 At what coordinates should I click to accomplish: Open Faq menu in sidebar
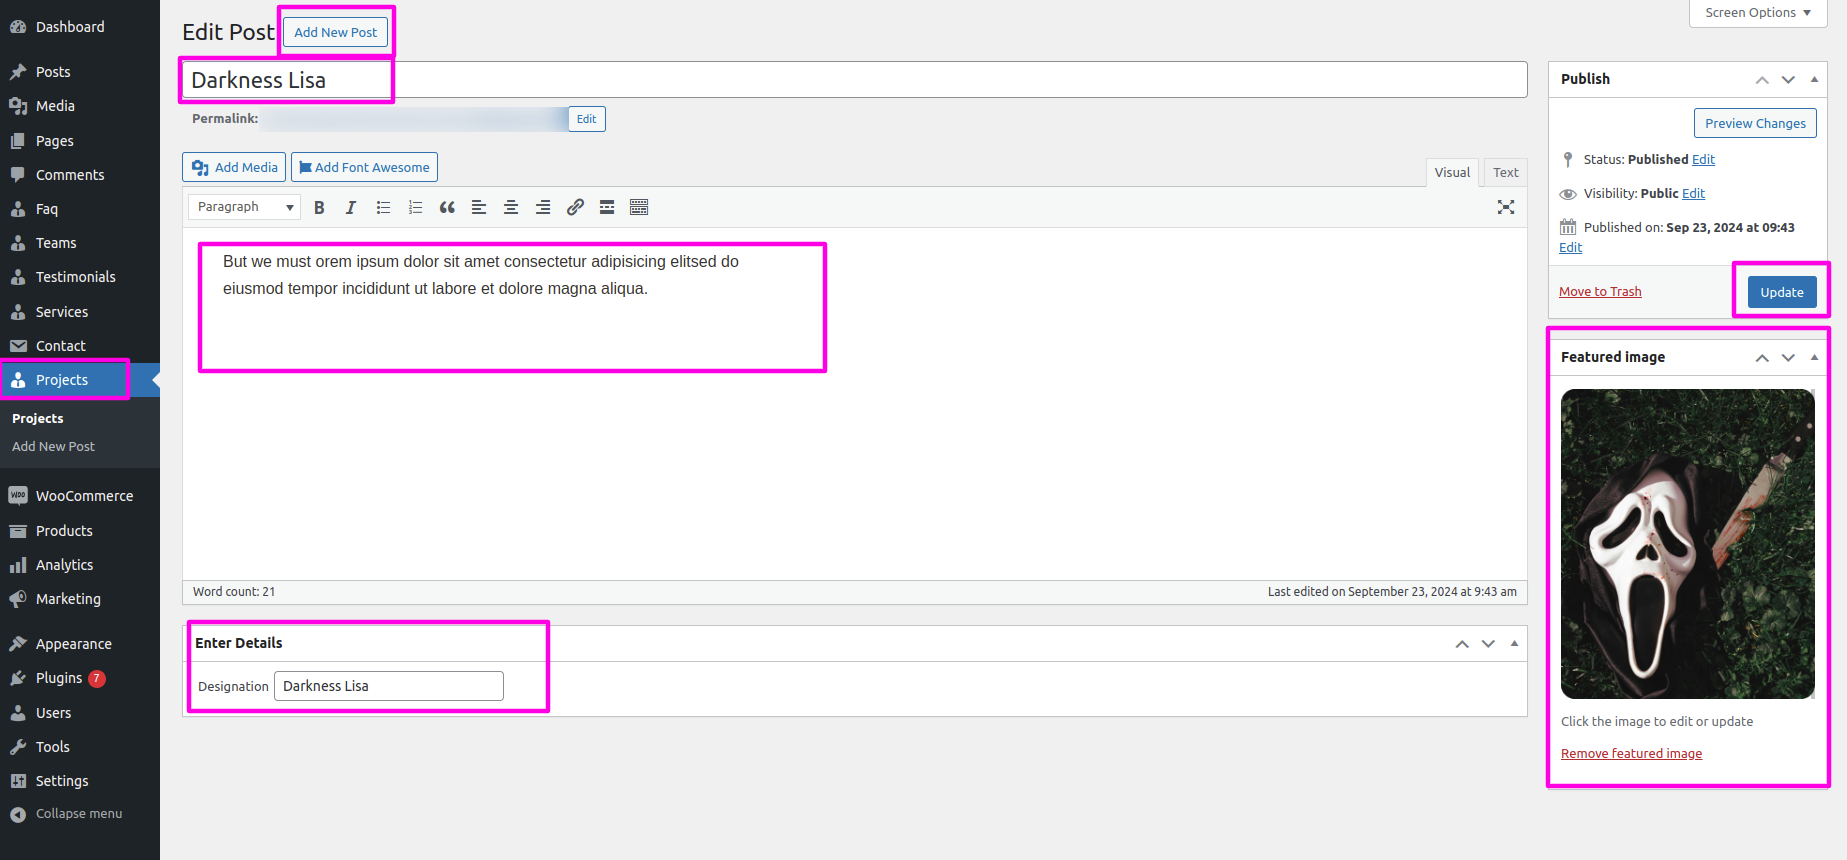point(80,209)
